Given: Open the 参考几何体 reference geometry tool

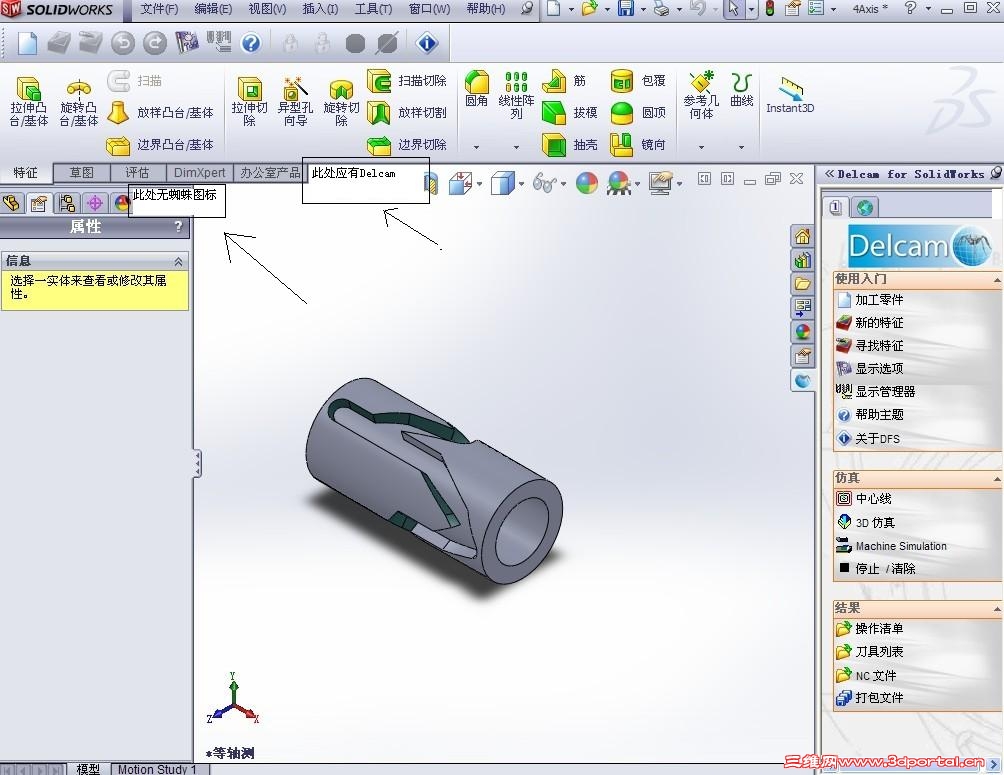Looking at the screenshot, I should coord(701,95).
